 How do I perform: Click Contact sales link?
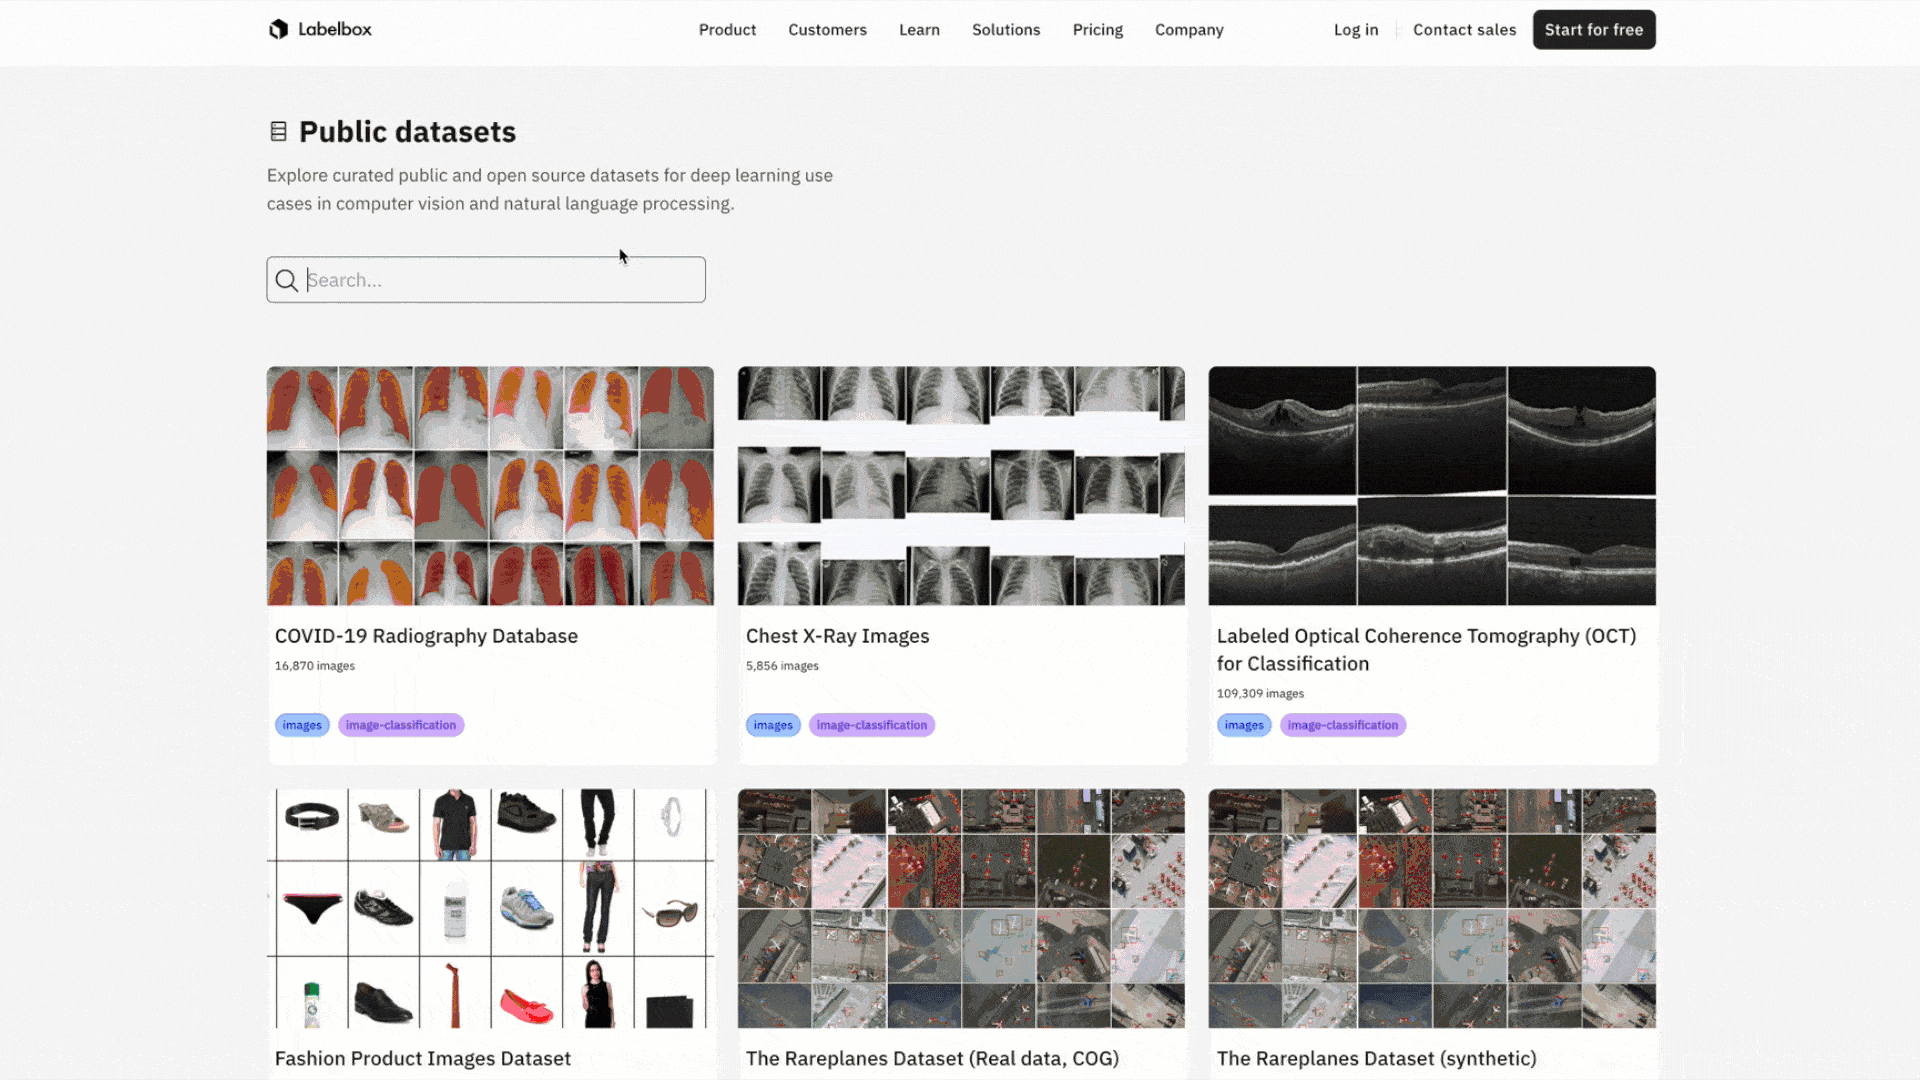1464,29
